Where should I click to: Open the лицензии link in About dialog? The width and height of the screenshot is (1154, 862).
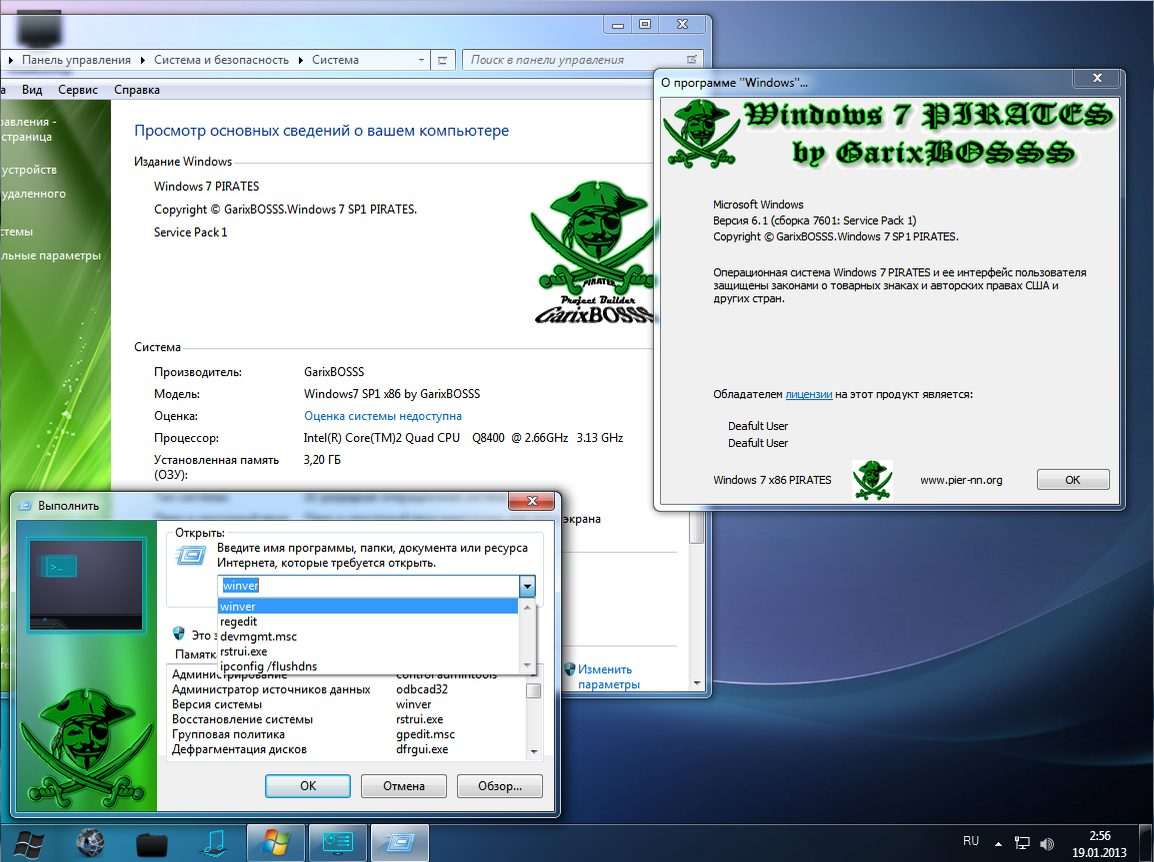pos(809,395)
